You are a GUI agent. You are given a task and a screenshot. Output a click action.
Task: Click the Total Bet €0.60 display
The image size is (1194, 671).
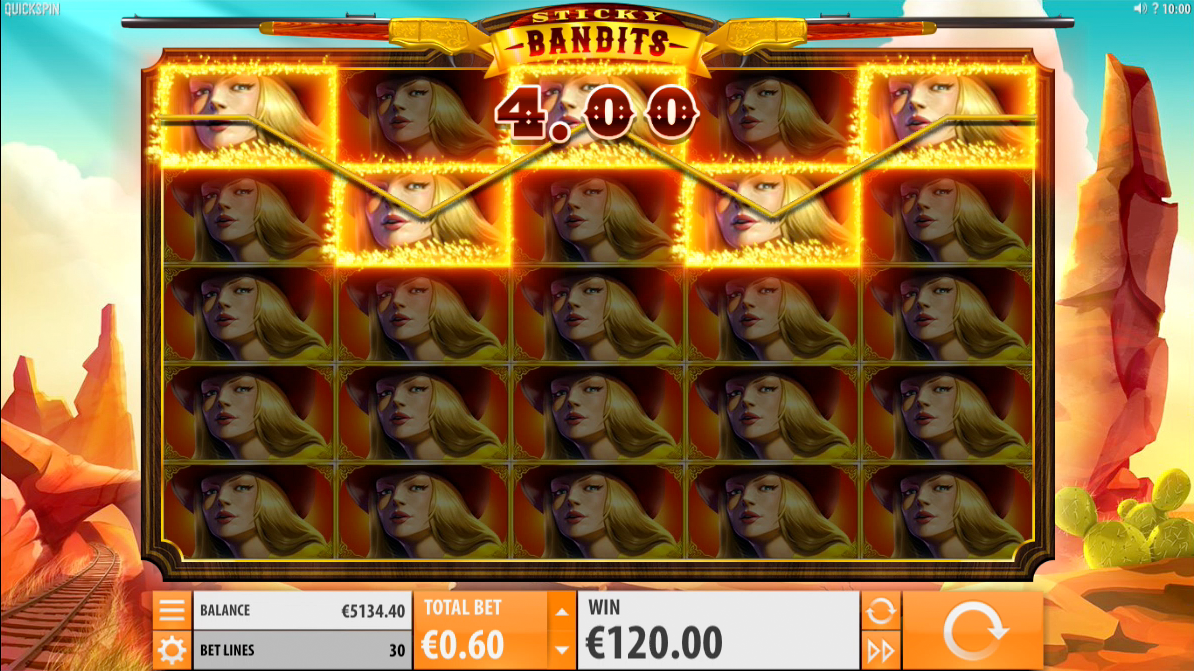pyautogui.click(x=480, y=631)
